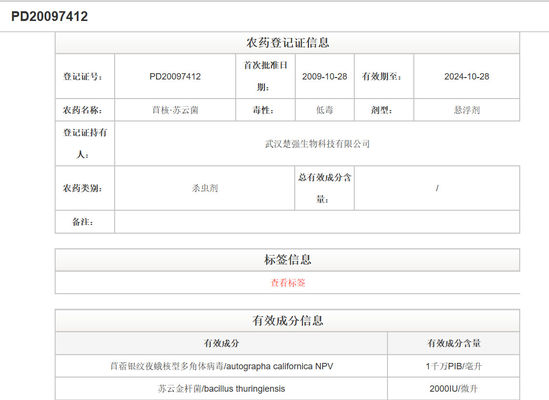Select the holder 武汉楚强生物科技有限公司
Image resolution: width=549 pixels, height=400 pixels.
pos(317,144)
